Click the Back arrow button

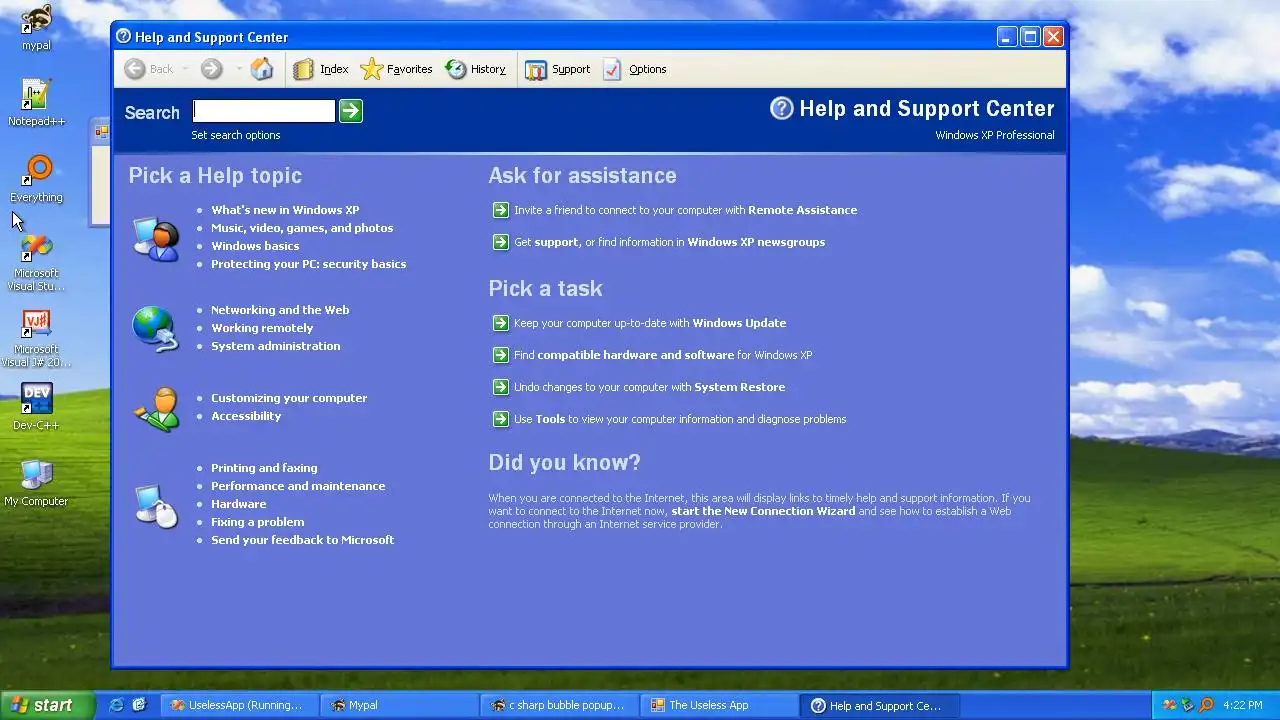pos(135,69)
